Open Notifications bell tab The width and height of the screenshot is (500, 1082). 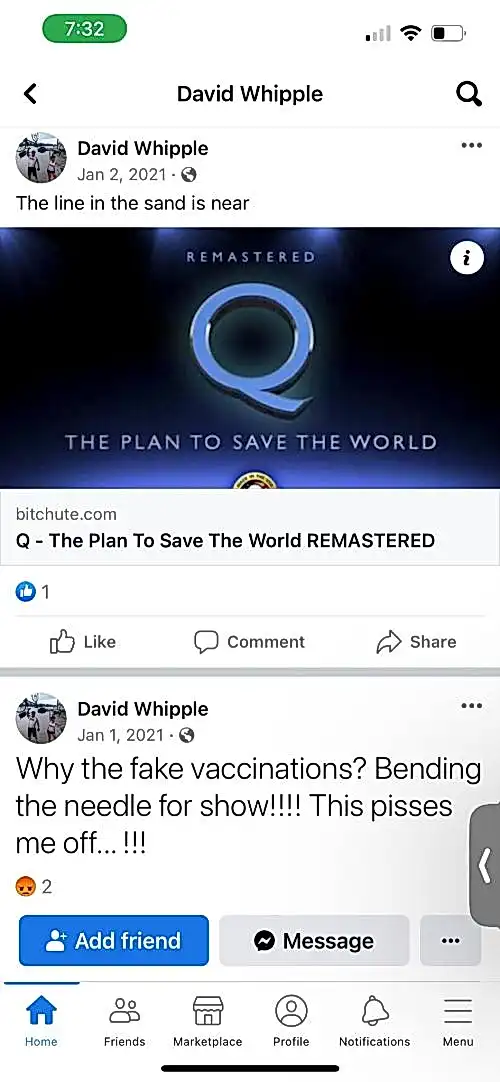(374, 1022)
